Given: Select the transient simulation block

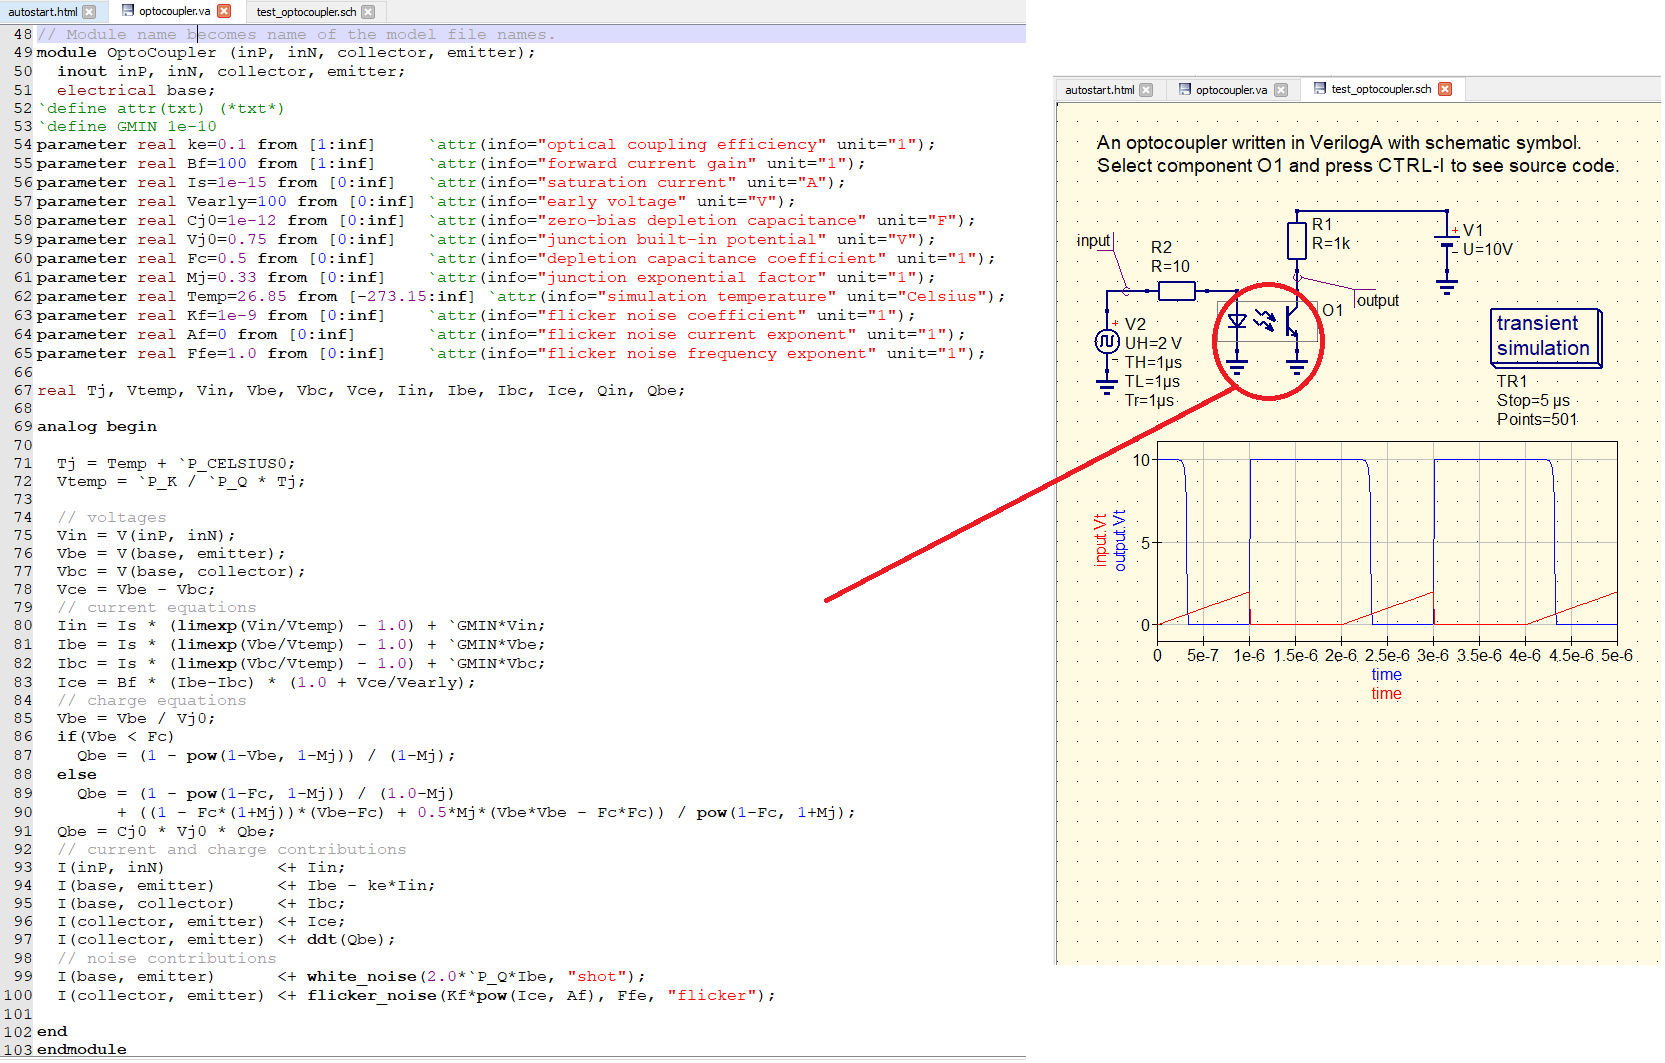Looking at the screenshot, I should coord(1544,337).
